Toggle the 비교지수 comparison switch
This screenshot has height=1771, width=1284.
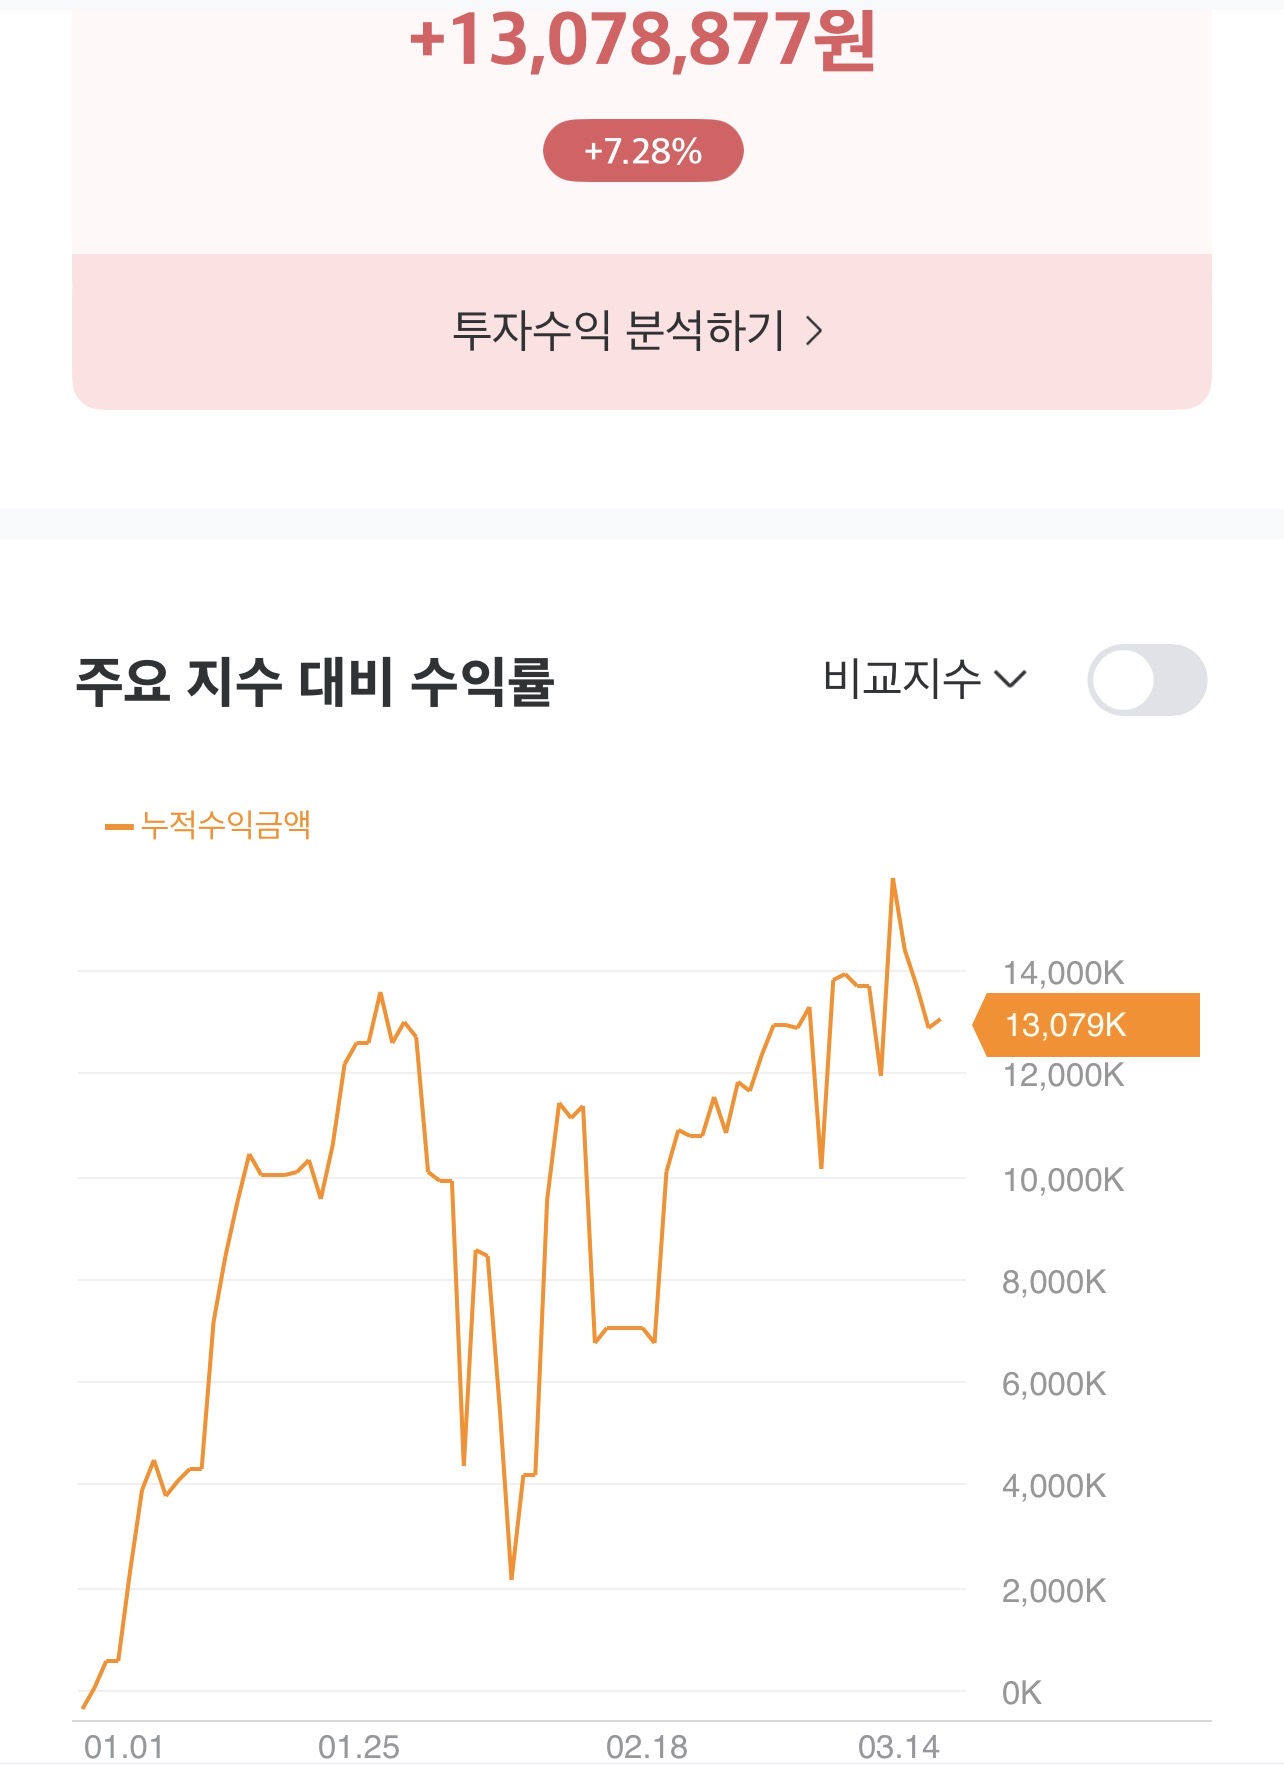[1147, 680]
